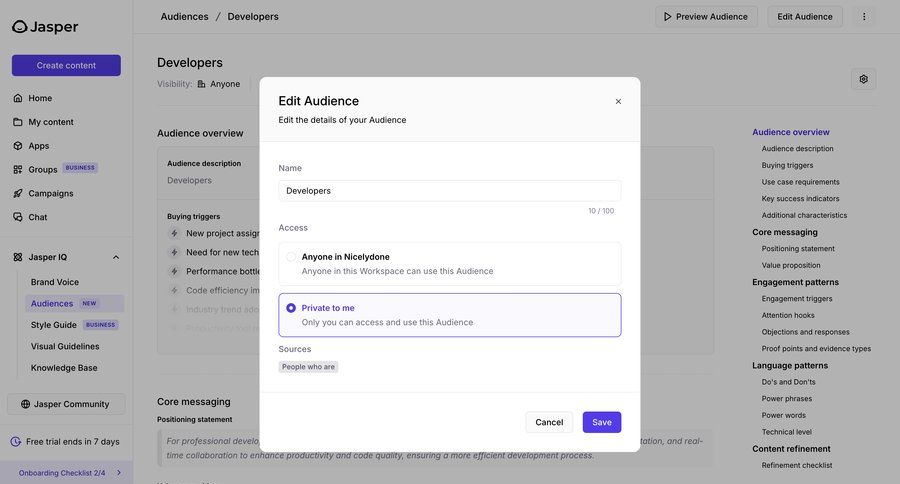Select Audiences under Jasper IQ
The image size is (900, 484).
(x=75, y=303)
